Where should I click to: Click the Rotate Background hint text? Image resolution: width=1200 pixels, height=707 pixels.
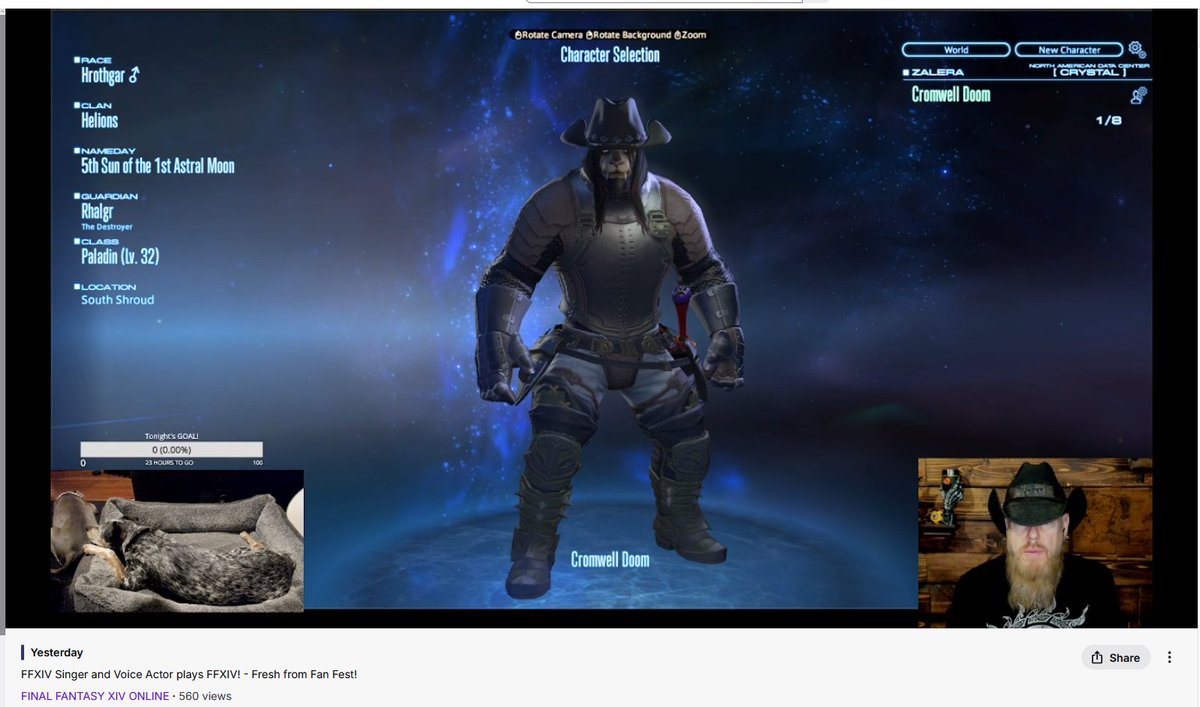[x=633, y=35]
